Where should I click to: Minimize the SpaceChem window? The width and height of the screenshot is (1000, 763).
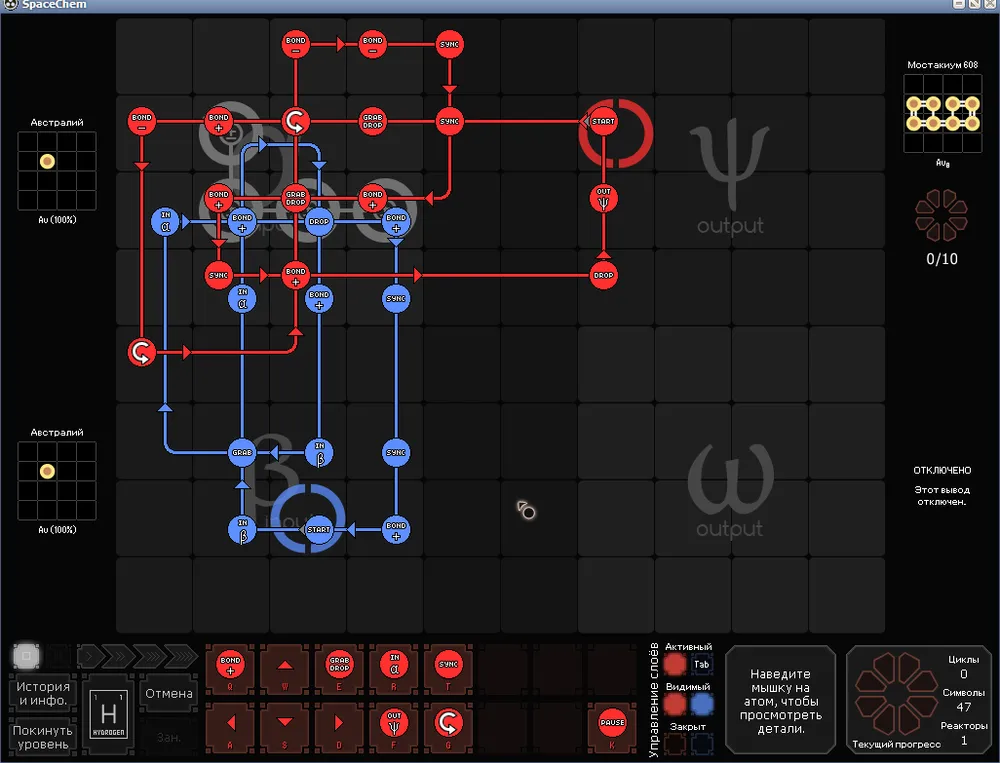pyautogui.click(x=959, y=4)
